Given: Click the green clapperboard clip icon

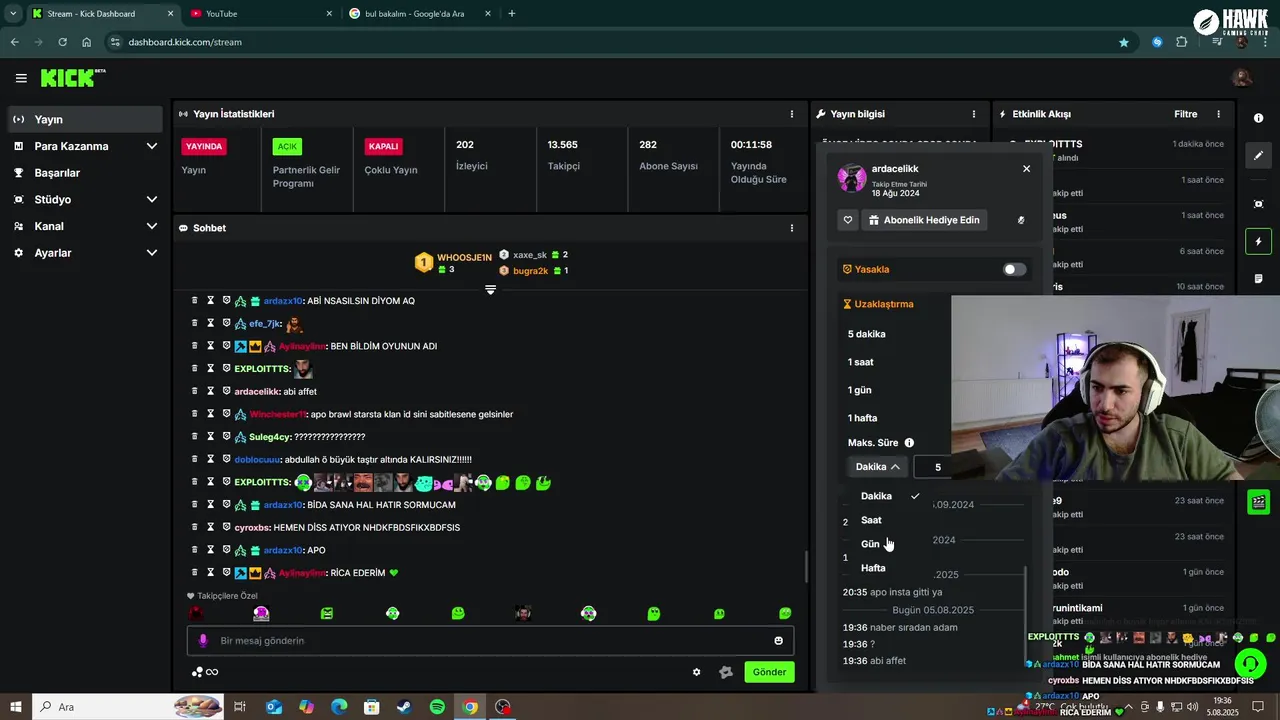Looking at the screenshot, I should pyautogui.click(x=1258, y=502).
